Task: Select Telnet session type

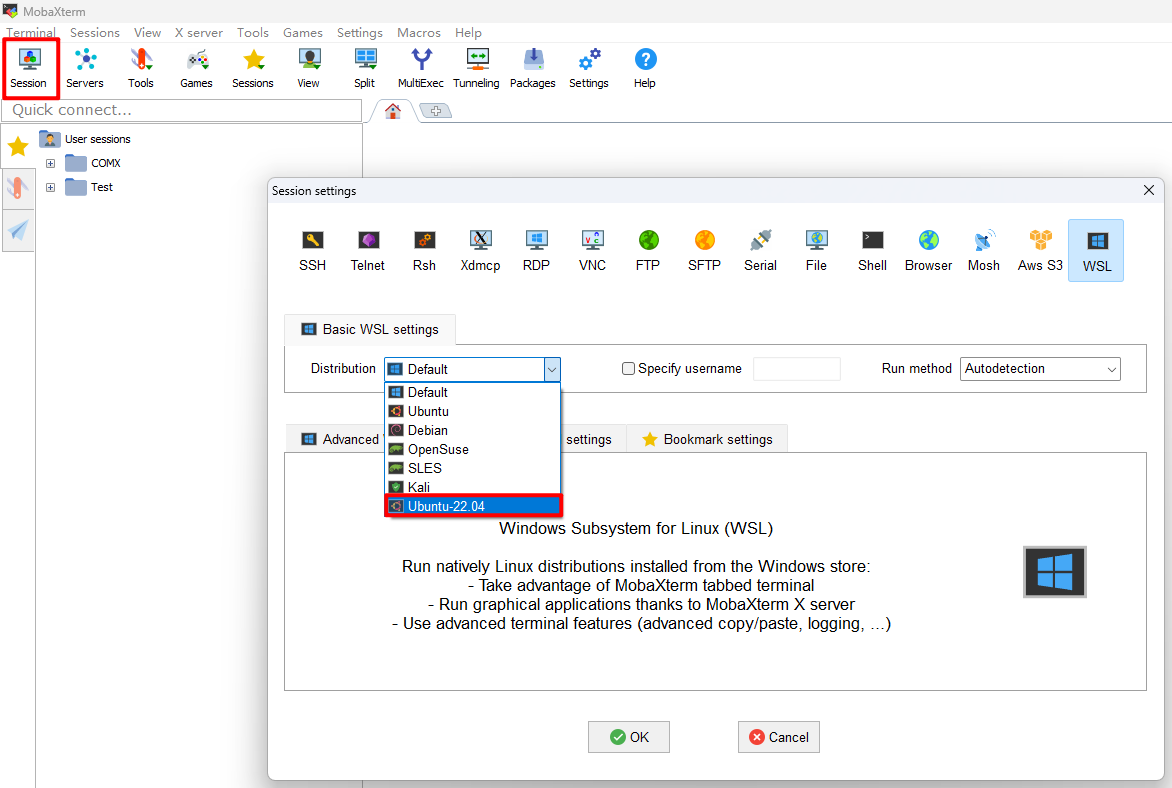Action: (368, 250)
